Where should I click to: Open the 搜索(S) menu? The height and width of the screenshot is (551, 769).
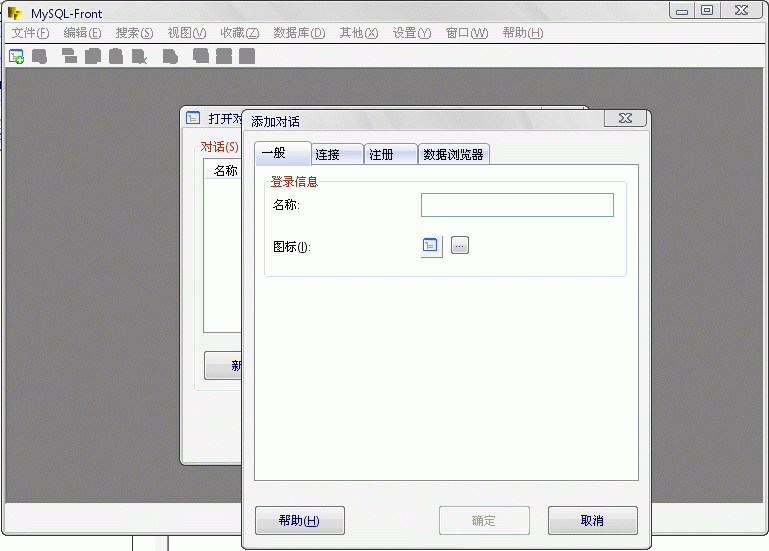134,33
